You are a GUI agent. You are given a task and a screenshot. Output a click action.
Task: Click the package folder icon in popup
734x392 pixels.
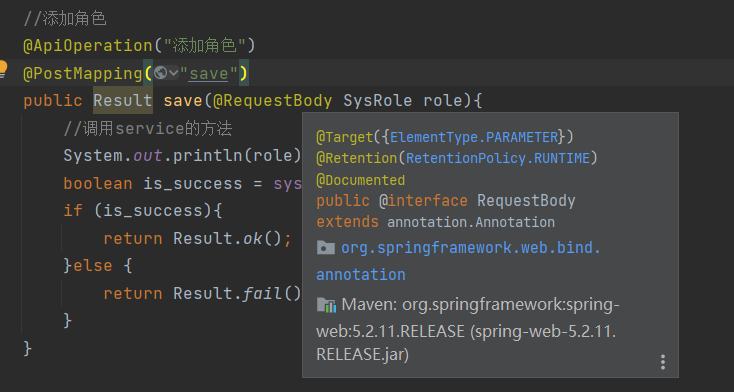[x=325, y=248]
